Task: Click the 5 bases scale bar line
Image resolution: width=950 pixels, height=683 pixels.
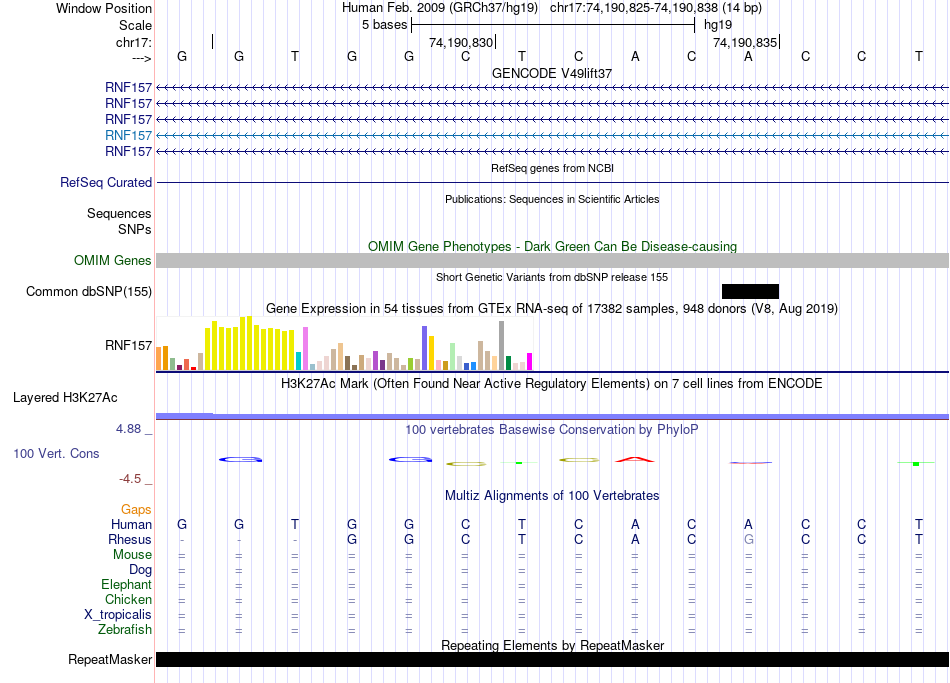Action: 553,25
